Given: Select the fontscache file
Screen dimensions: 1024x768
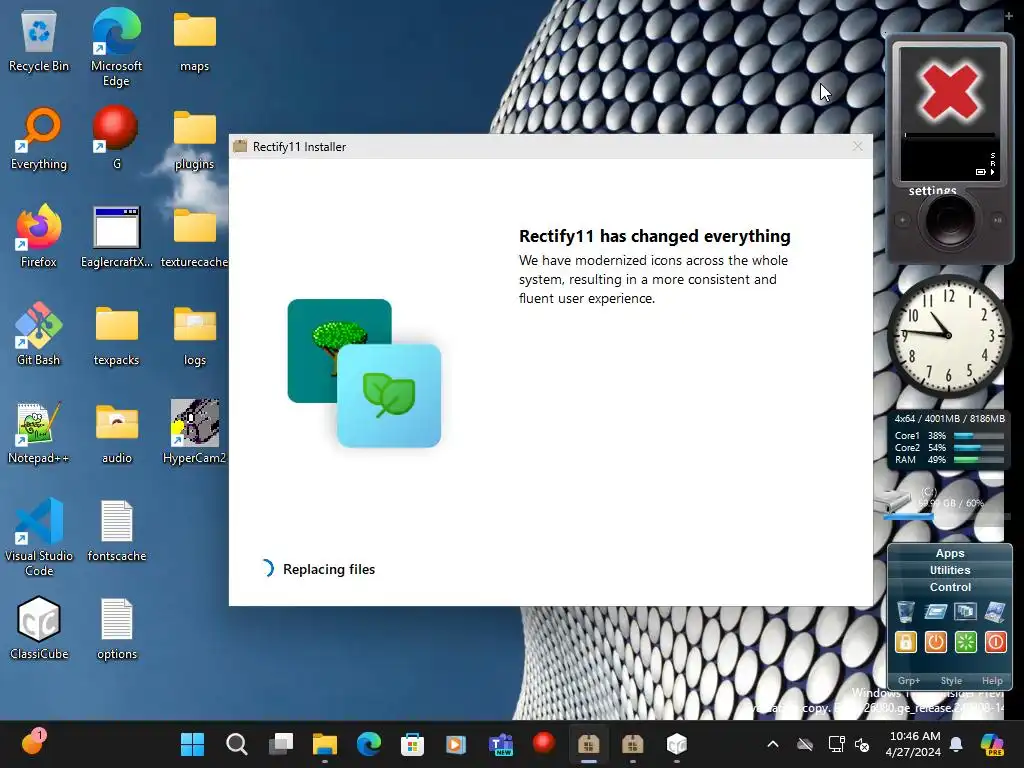Looking at the screenshot, I should point(116,530).
